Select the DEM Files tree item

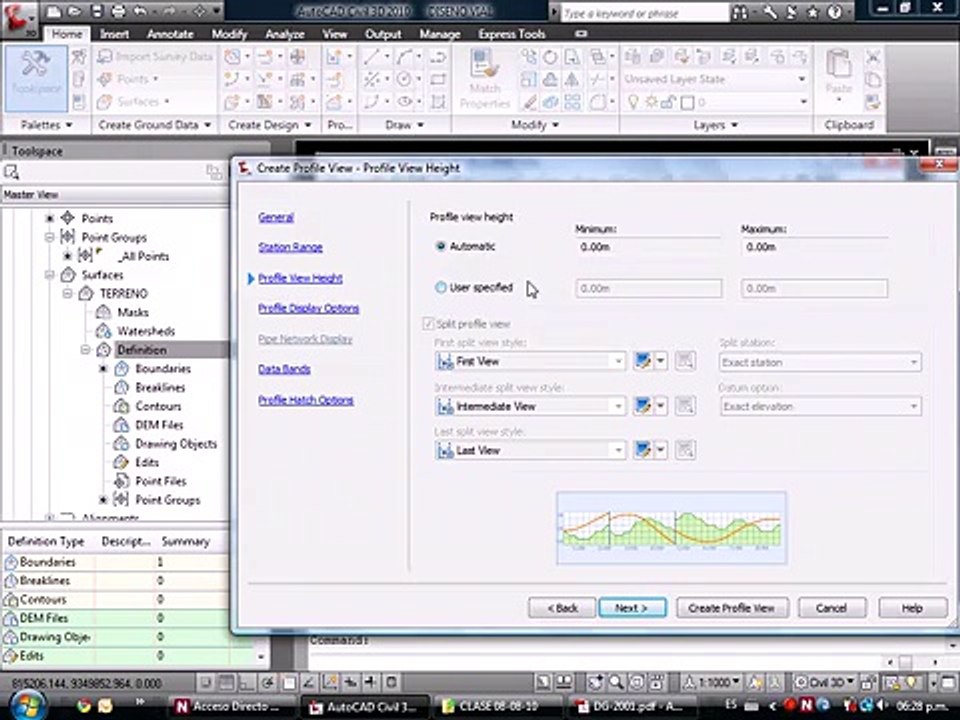[x=159, y=425]
